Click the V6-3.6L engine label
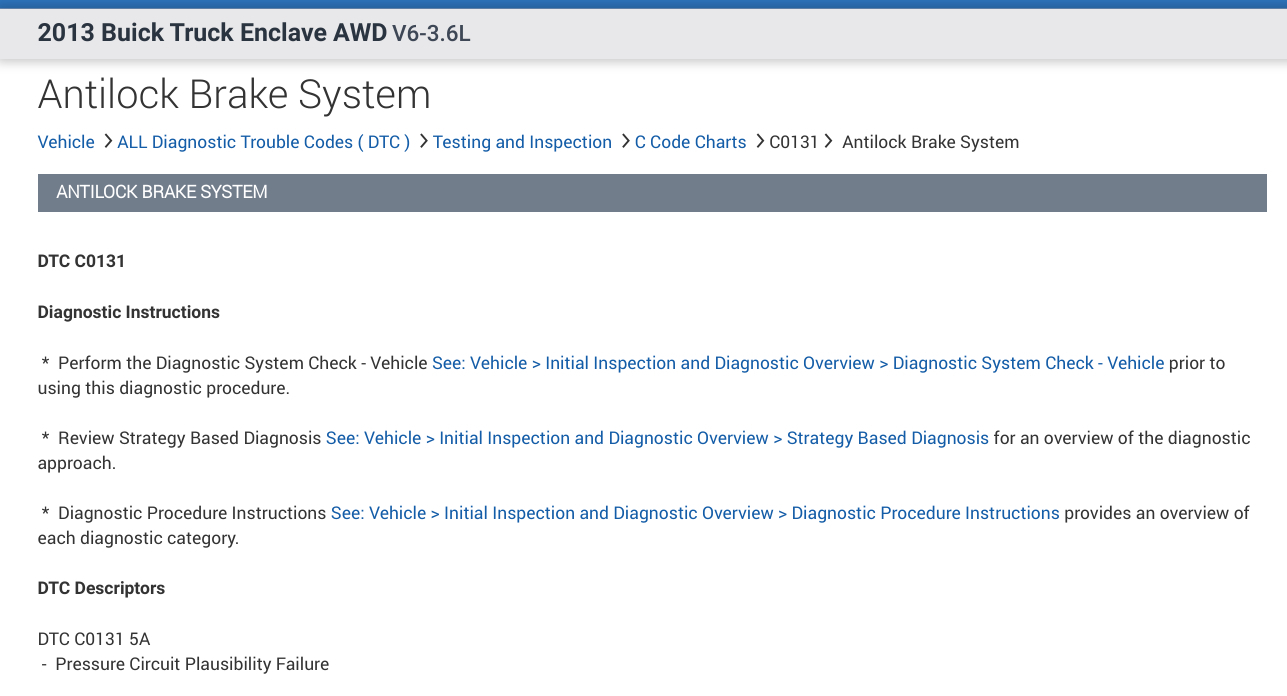Screen dimensions: 1287x696 (x=431, y=33)
